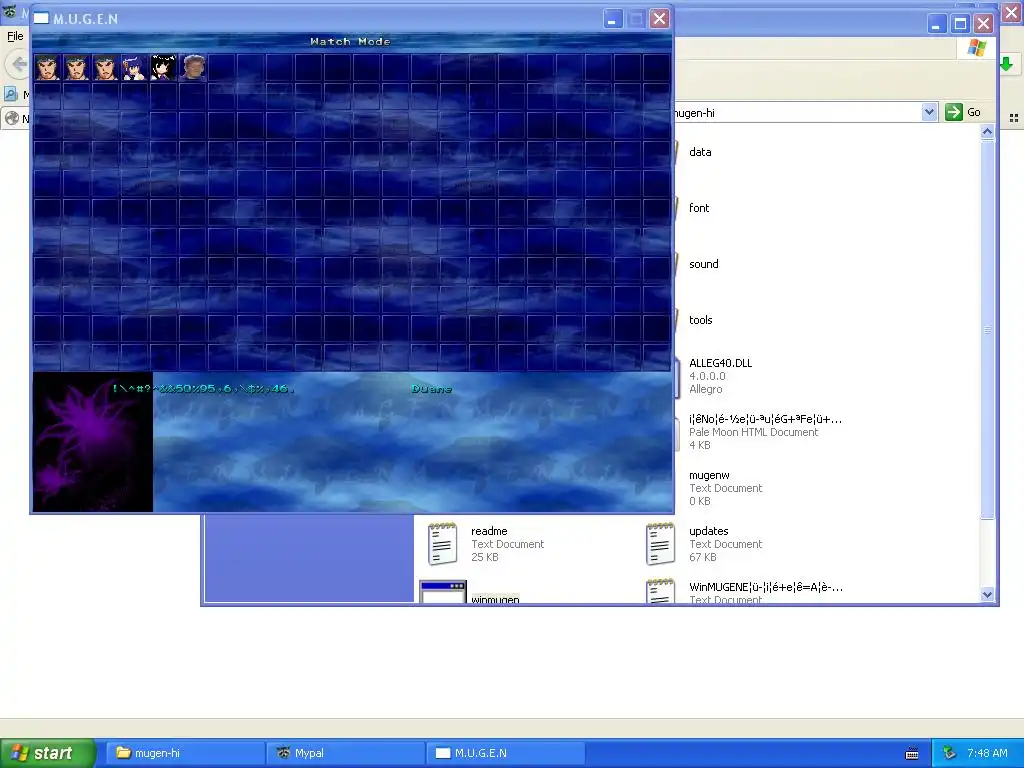Open the keyboard icon in the taskbar
This screenshot has width=1024, height=768.
(912, 754)
